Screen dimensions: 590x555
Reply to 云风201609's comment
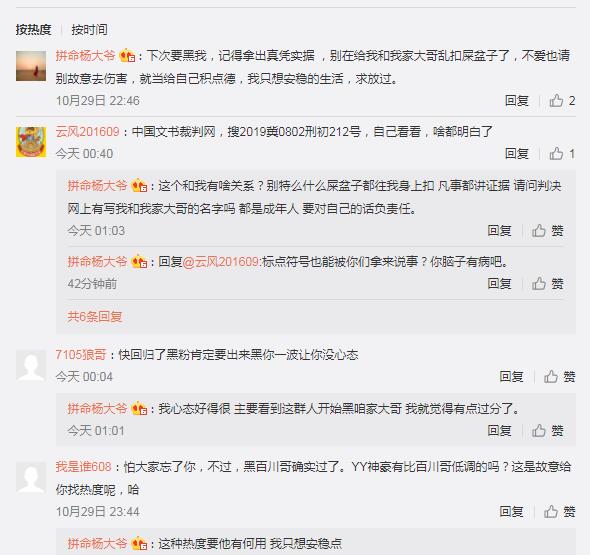click(x=517, y=154)
